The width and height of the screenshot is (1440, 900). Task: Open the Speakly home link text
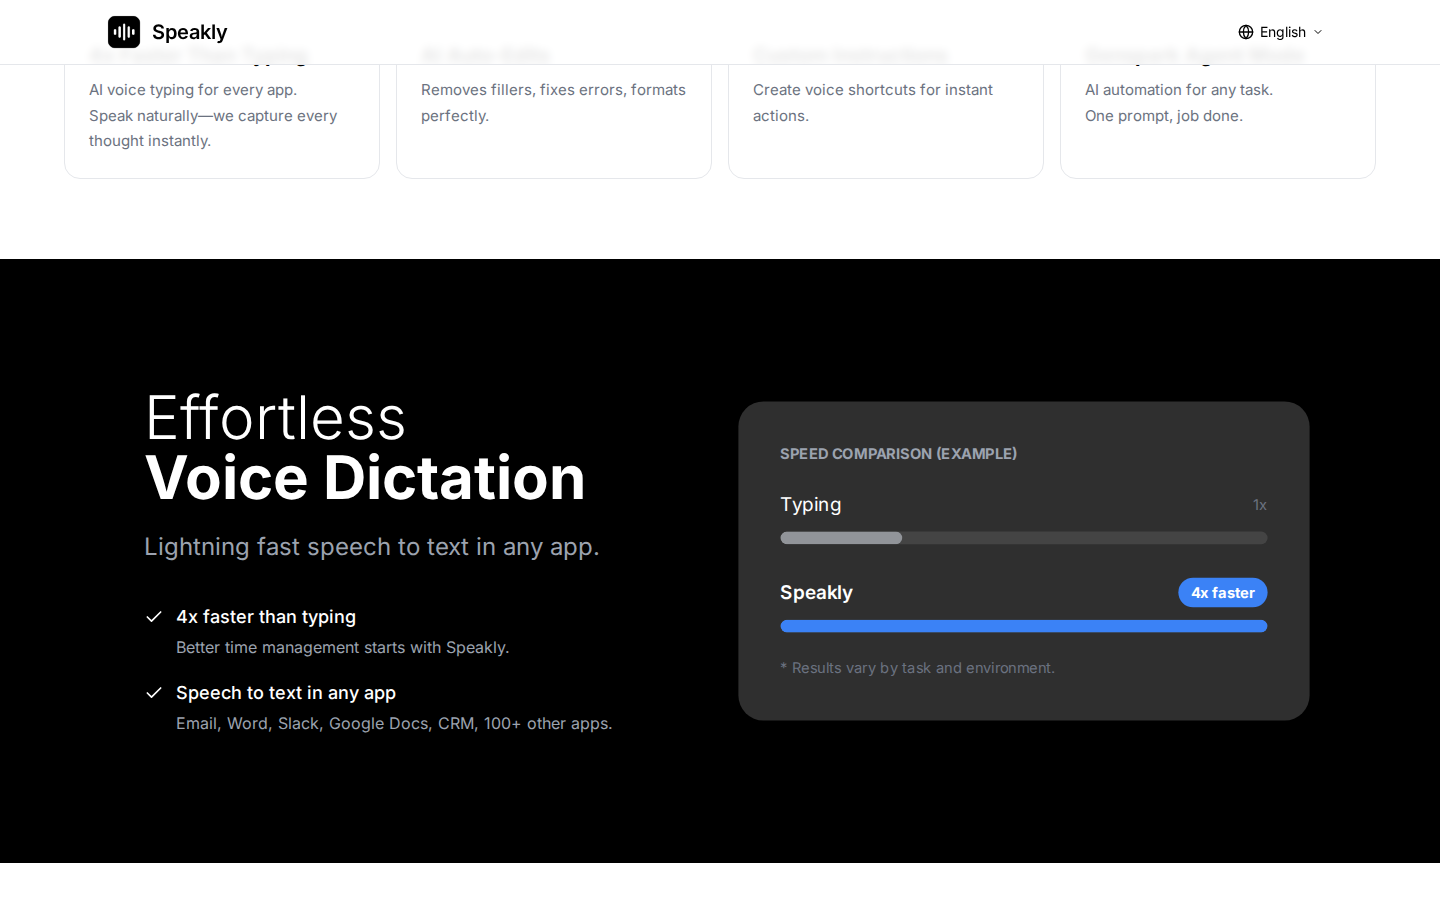[189, 32]
